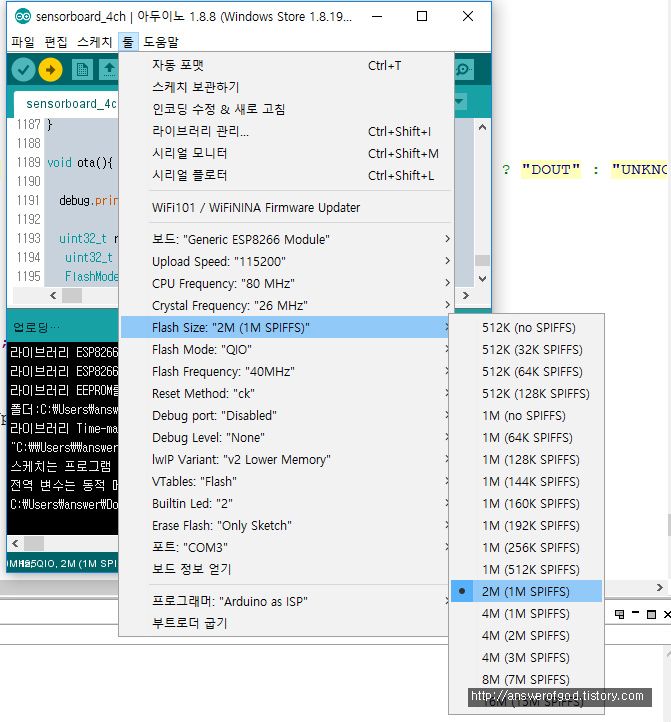Click the Arduino logo in title bar
The image size is (671, 722).
coord(23,17)
